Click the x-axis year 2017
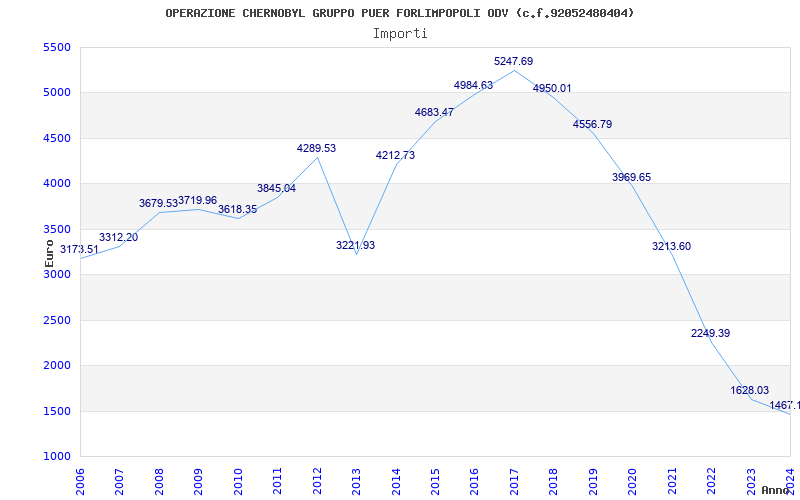 (x=514, y=482)
